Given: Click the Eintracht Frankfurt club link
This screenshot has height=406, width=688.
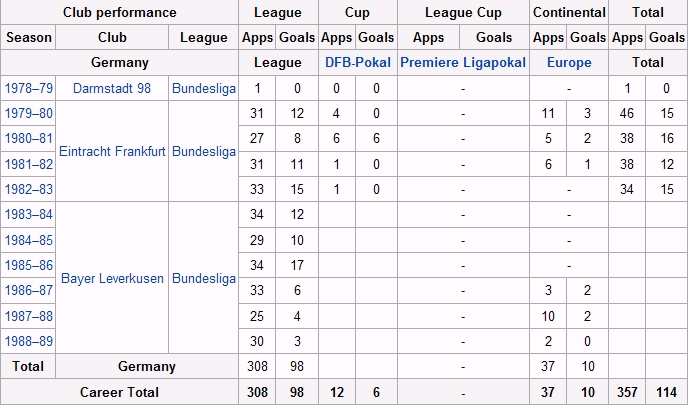Looking at the screenshot, I should point(112,152).
